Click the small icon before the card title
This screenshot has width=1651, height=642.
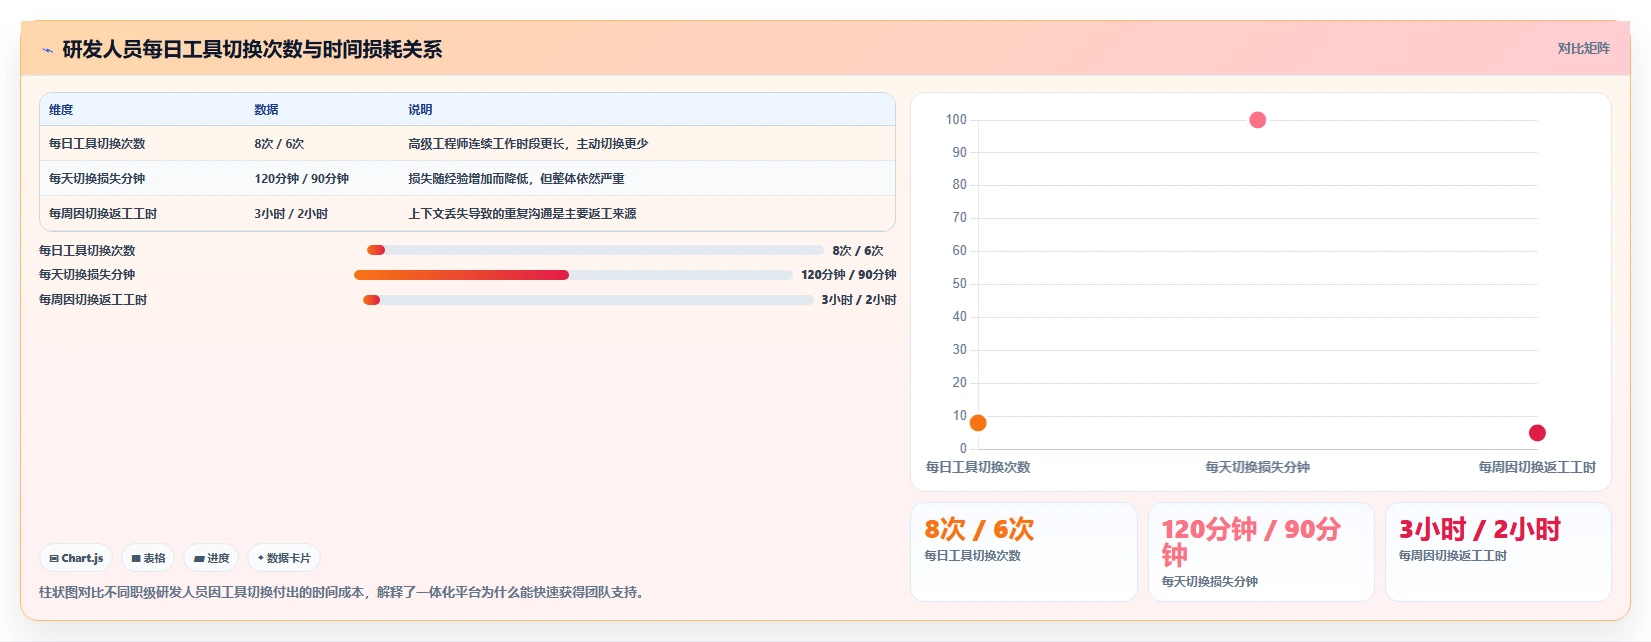tap(47, 50)
